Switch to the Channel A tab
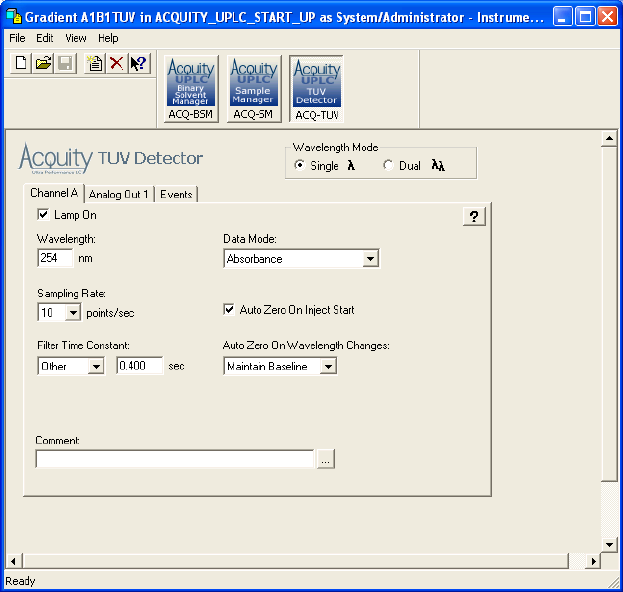 (54, 193)
